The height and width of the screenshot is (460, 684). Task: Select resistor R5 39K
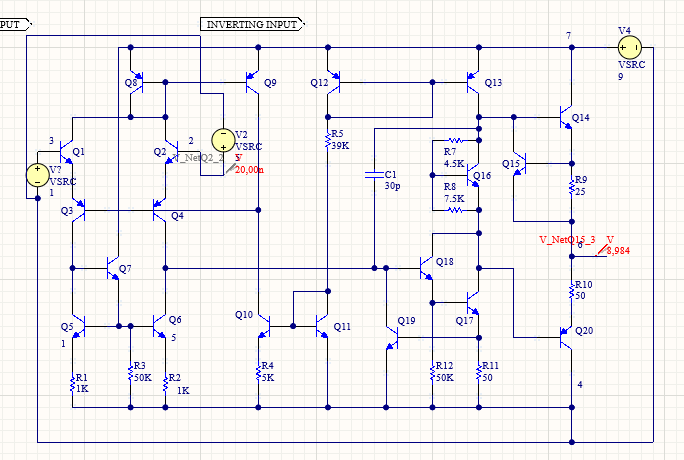328,140
